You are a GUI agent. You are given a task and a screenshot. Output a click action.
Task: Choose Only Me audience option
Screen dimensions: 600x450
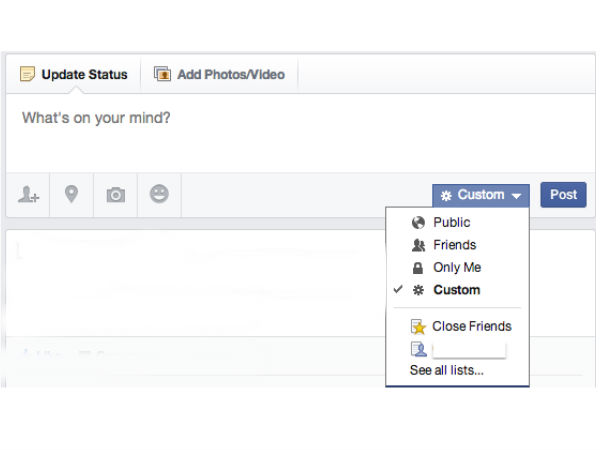click(456, 268)
